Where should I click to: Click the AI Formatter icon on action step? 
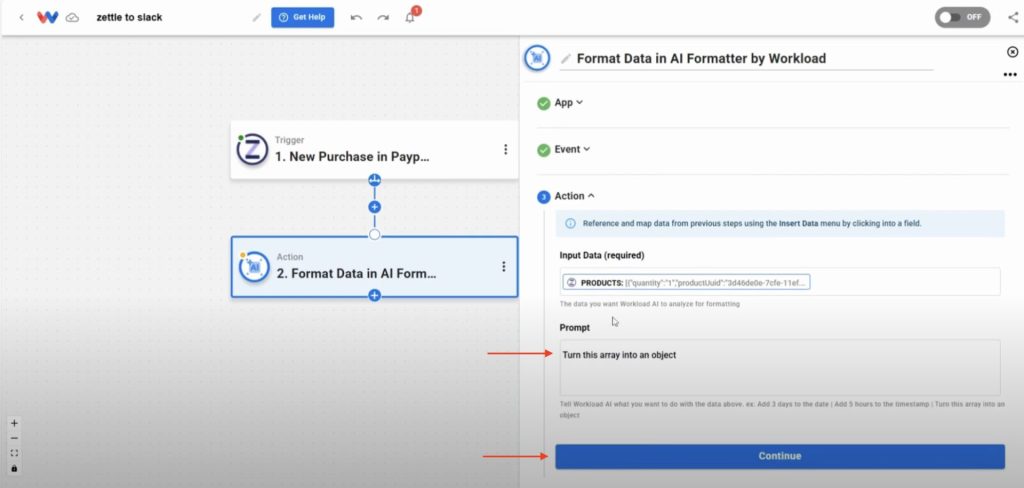click(x=253, y=267)
